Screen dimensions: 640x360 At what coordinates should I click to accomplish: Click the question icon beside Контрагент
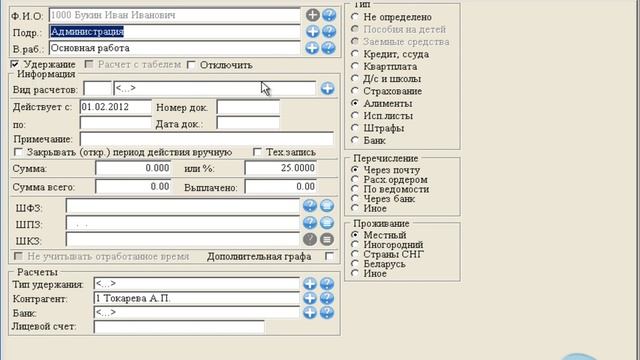tap(327, 298)
